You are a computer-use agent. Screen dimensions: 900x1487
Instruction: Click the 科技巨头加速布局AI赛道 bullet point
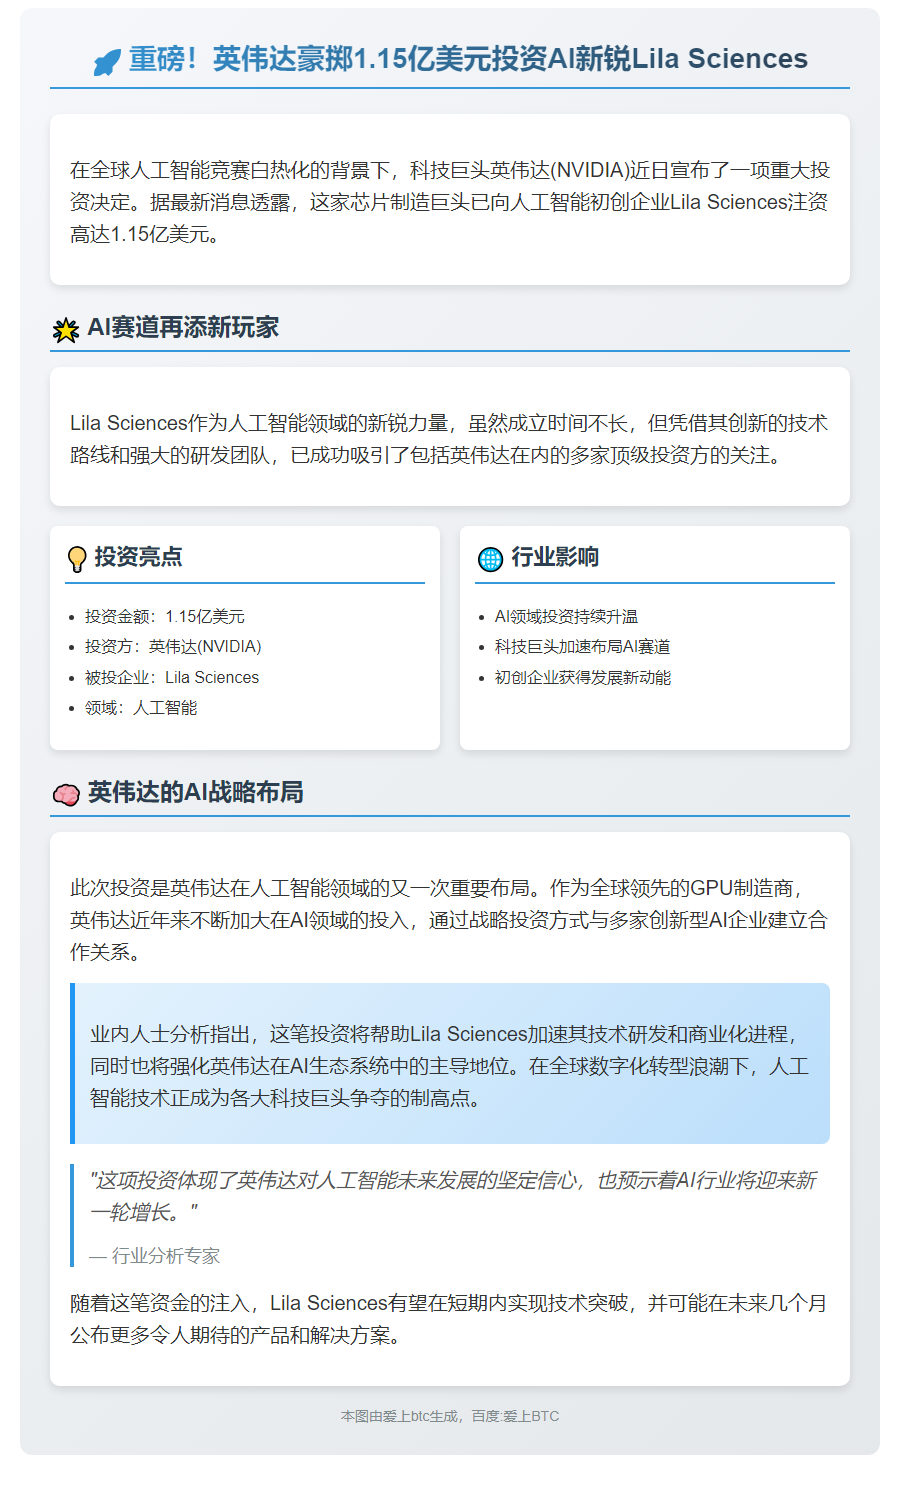pyautogui.click(x=582, y=647)
